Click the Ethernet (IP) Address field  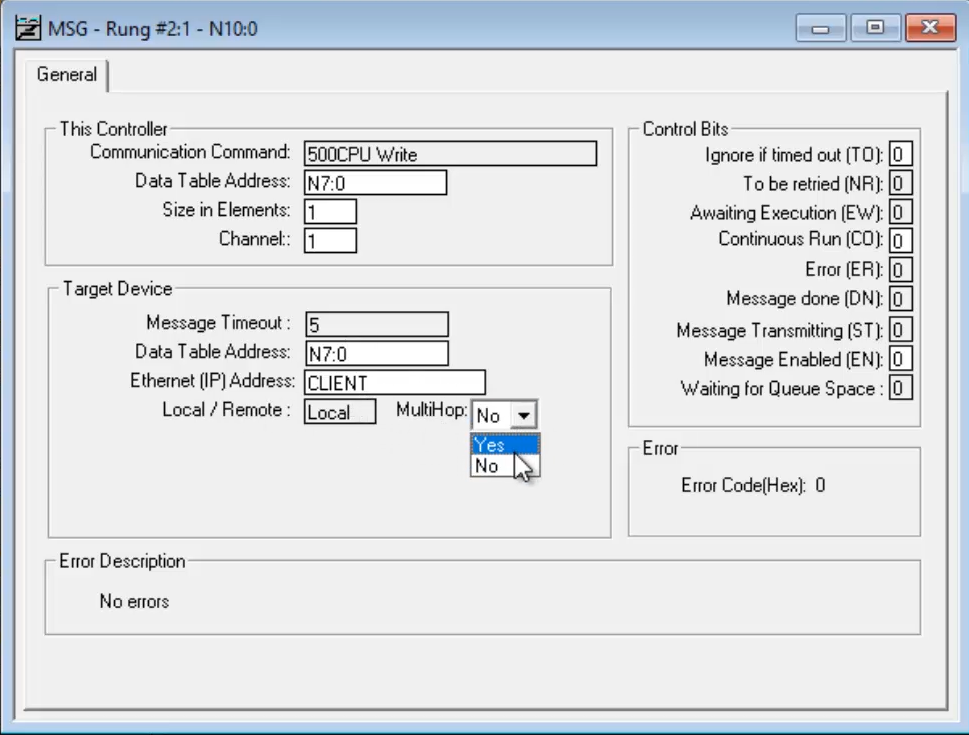click(x=395, y=383)
